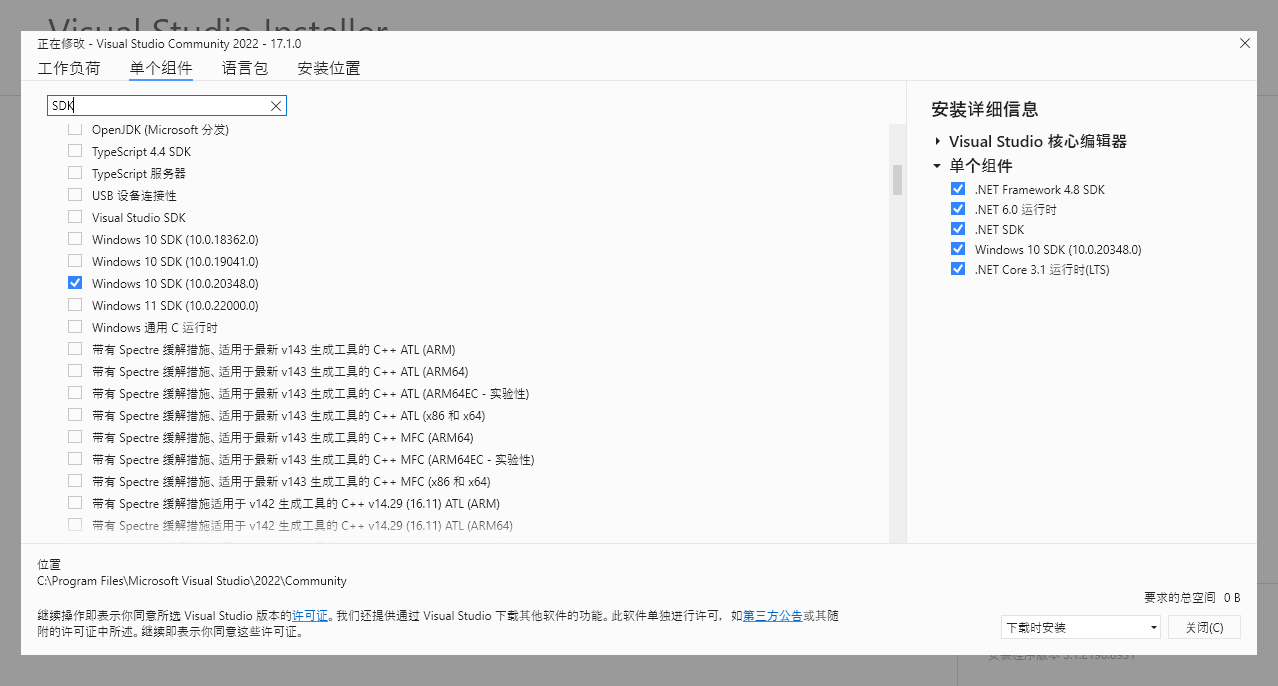Check Spectre v143 C++ ATL (x86 和 x64)
This screenshot has width=1278, height=686.
point(75,415)
